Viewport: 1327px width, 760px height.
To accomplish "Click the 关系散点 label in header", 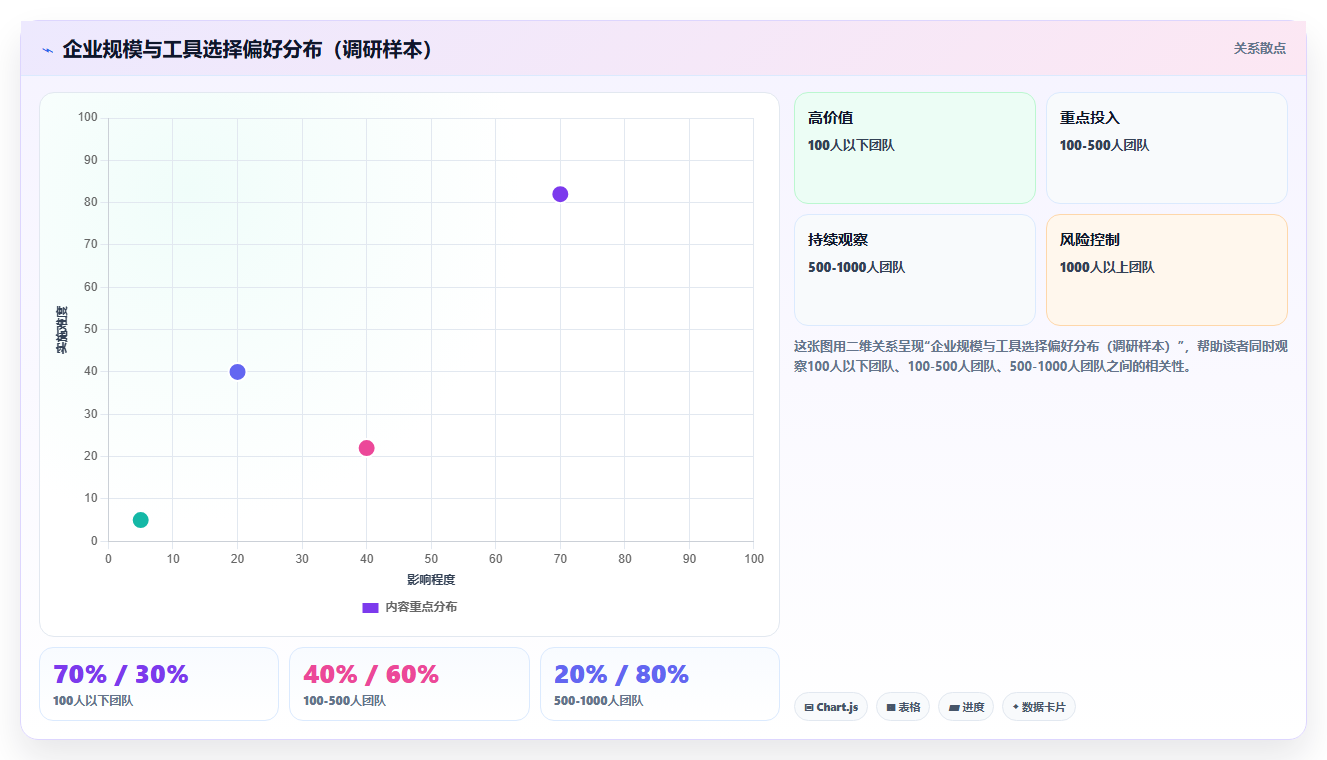I will [1260, 48].
